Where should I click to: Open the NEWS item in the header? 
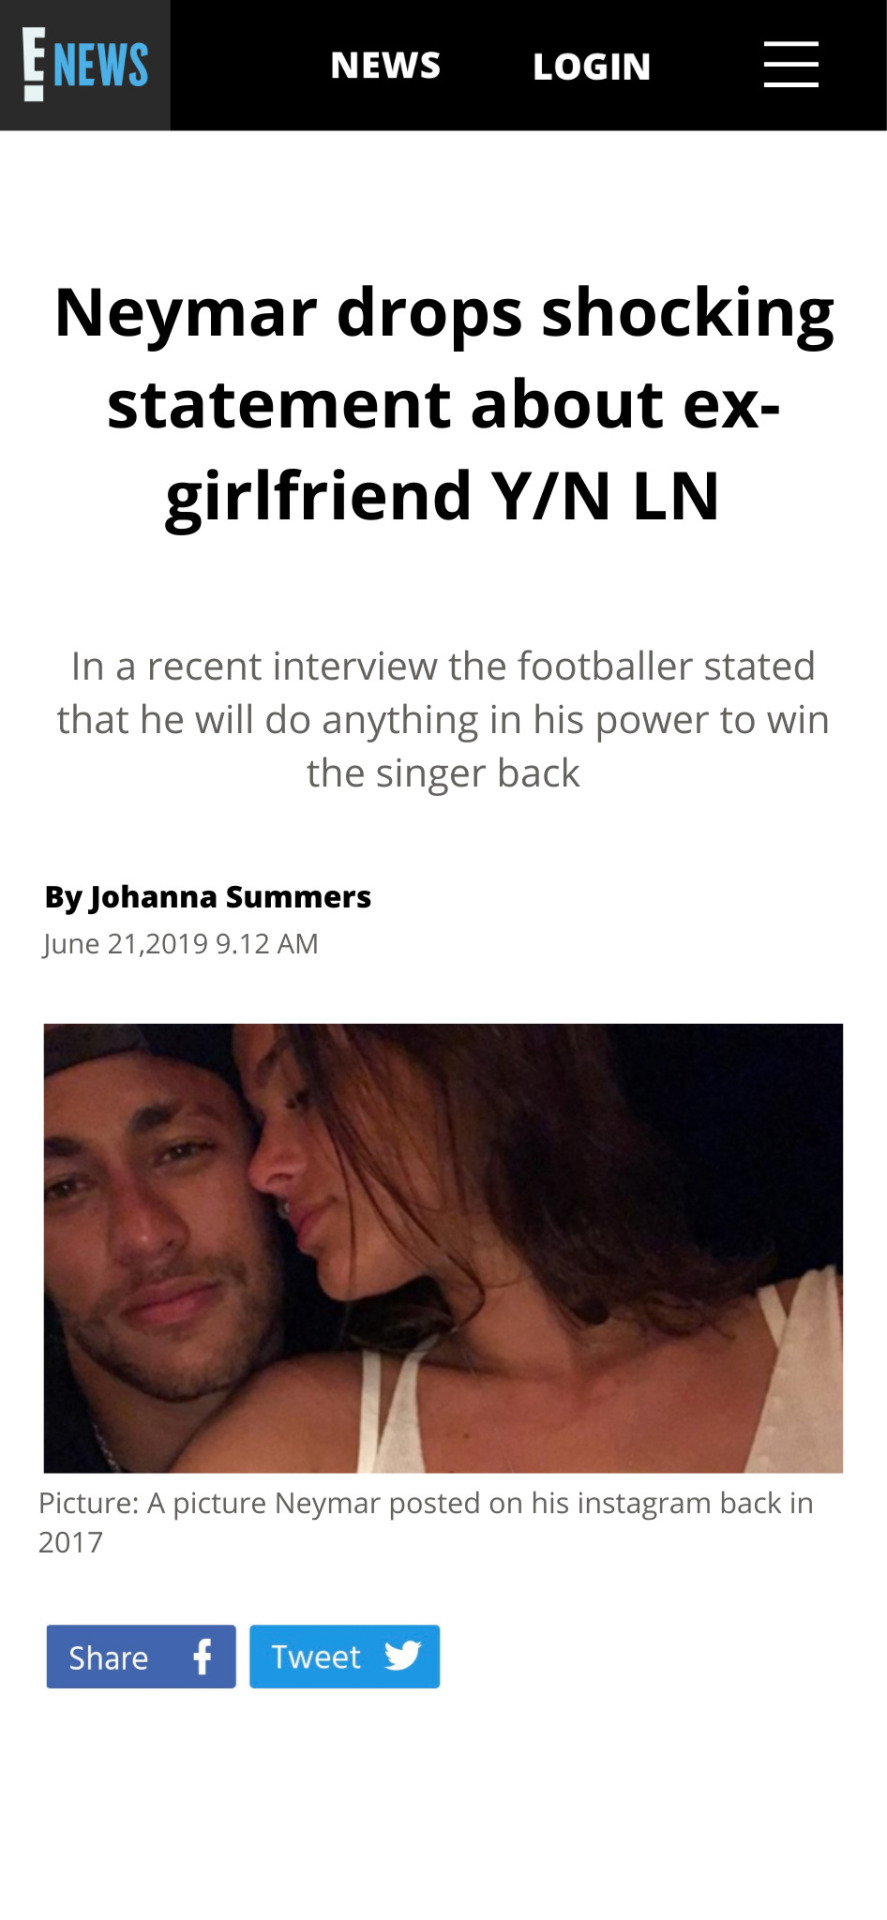click(385, 66)
